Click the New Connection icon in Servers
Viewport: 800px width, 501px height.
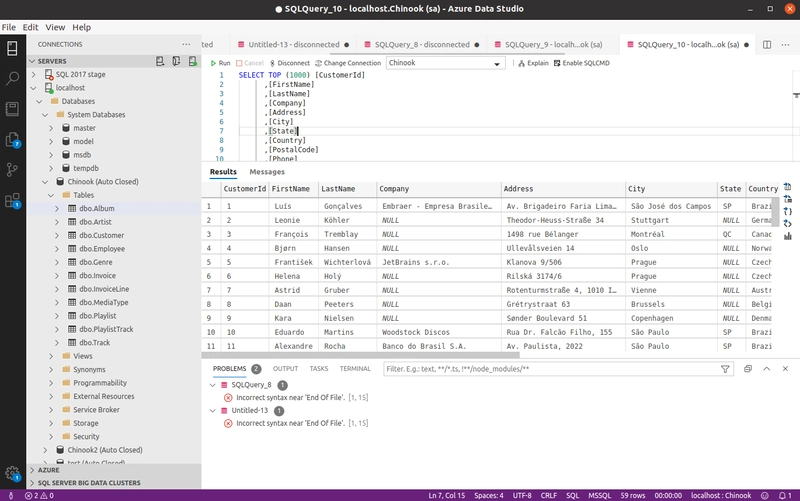pos(160,61)
